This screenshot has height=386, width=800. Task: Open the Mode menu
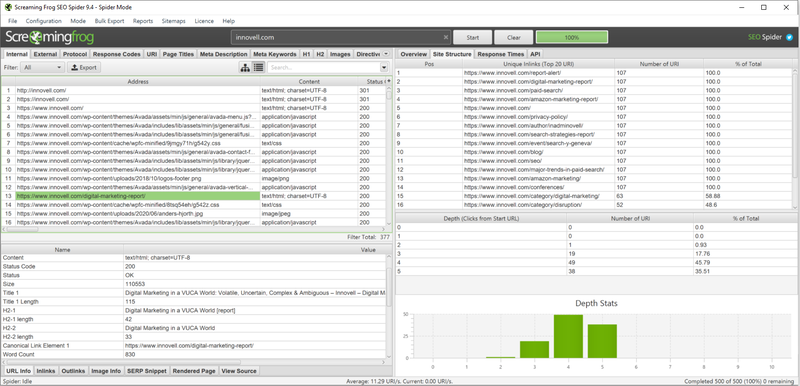tap(78, 21)
